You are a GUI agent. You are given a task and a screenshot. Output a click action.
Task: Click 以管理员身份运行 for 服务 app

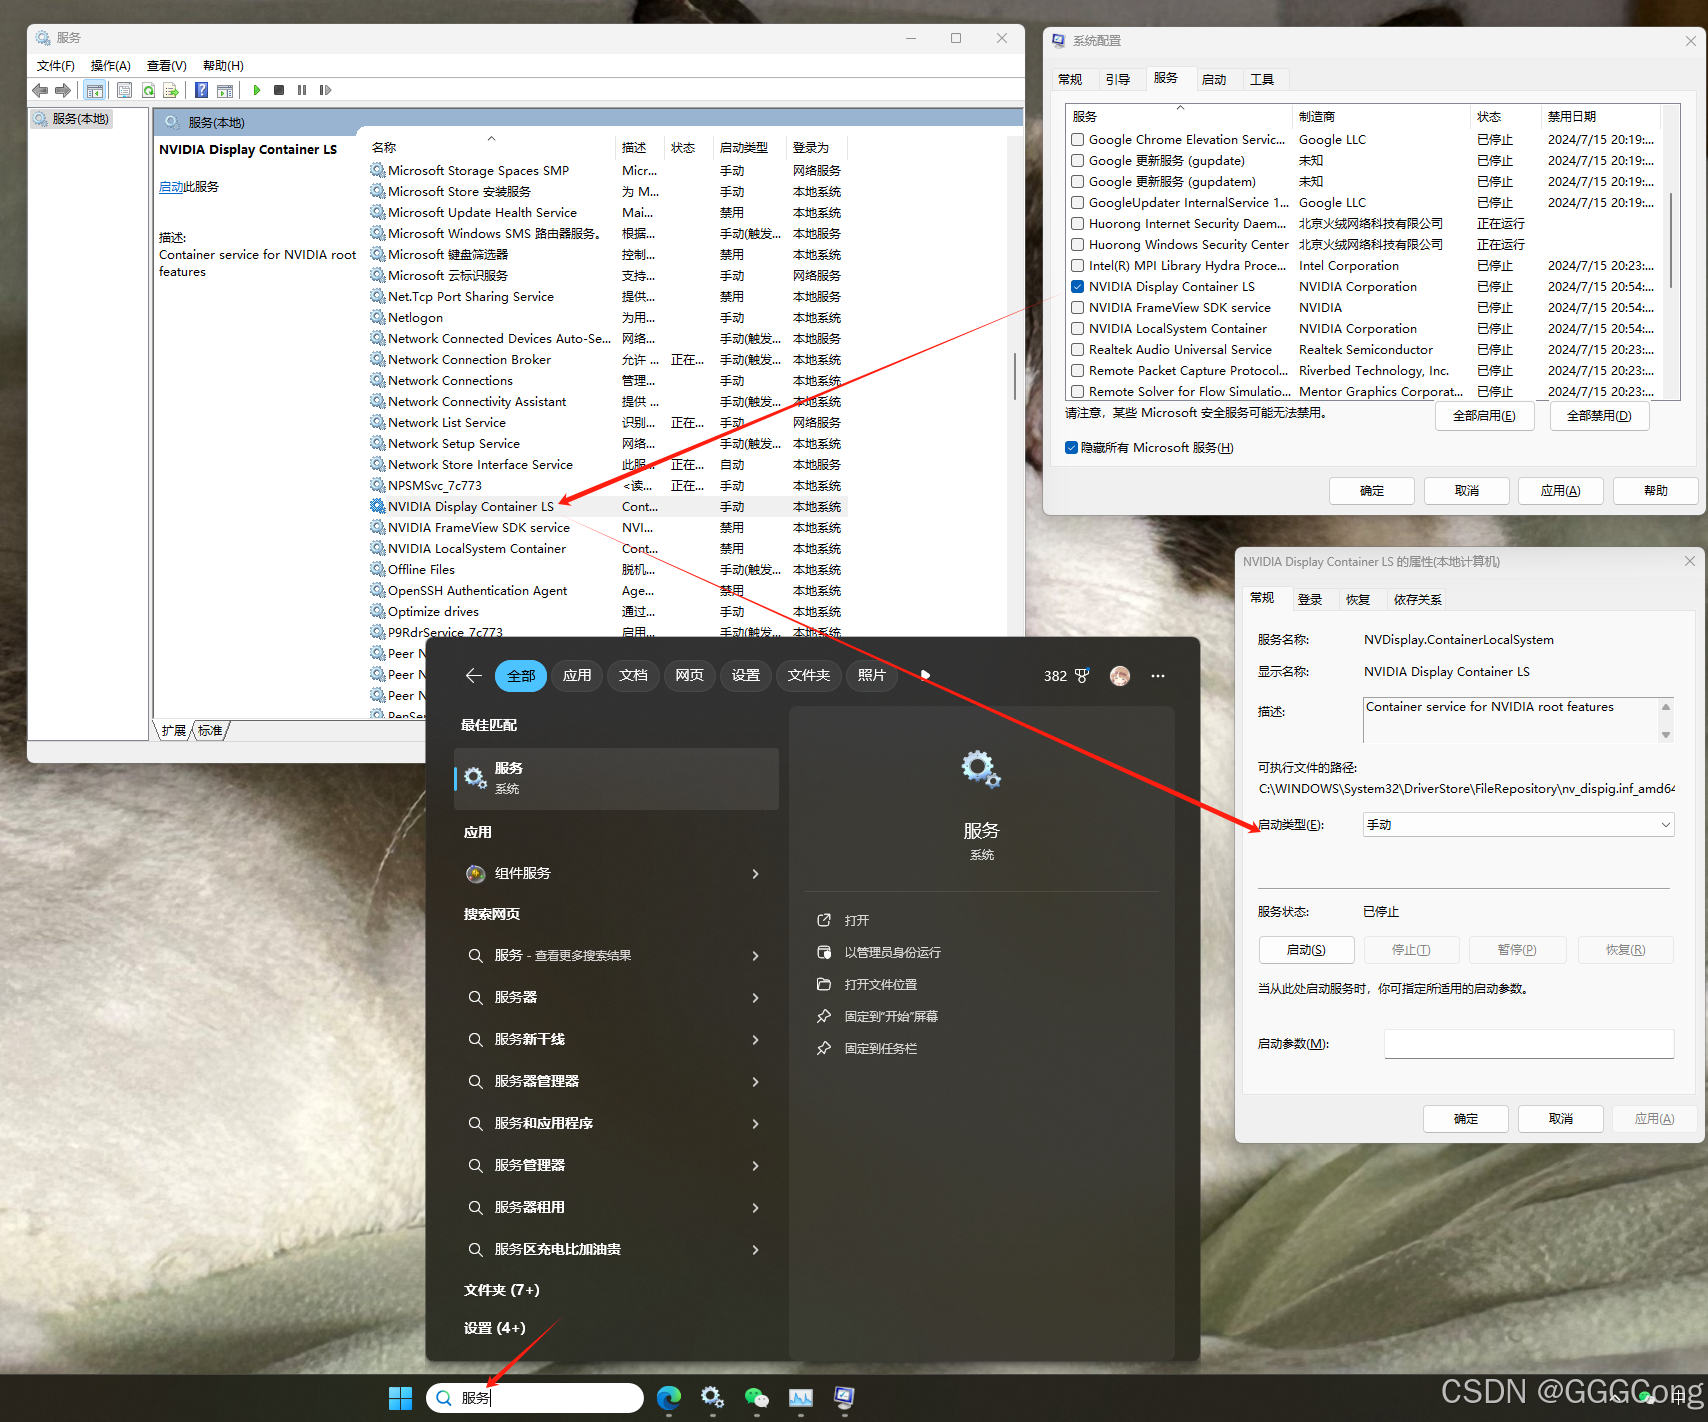click(x=892, y=953)
